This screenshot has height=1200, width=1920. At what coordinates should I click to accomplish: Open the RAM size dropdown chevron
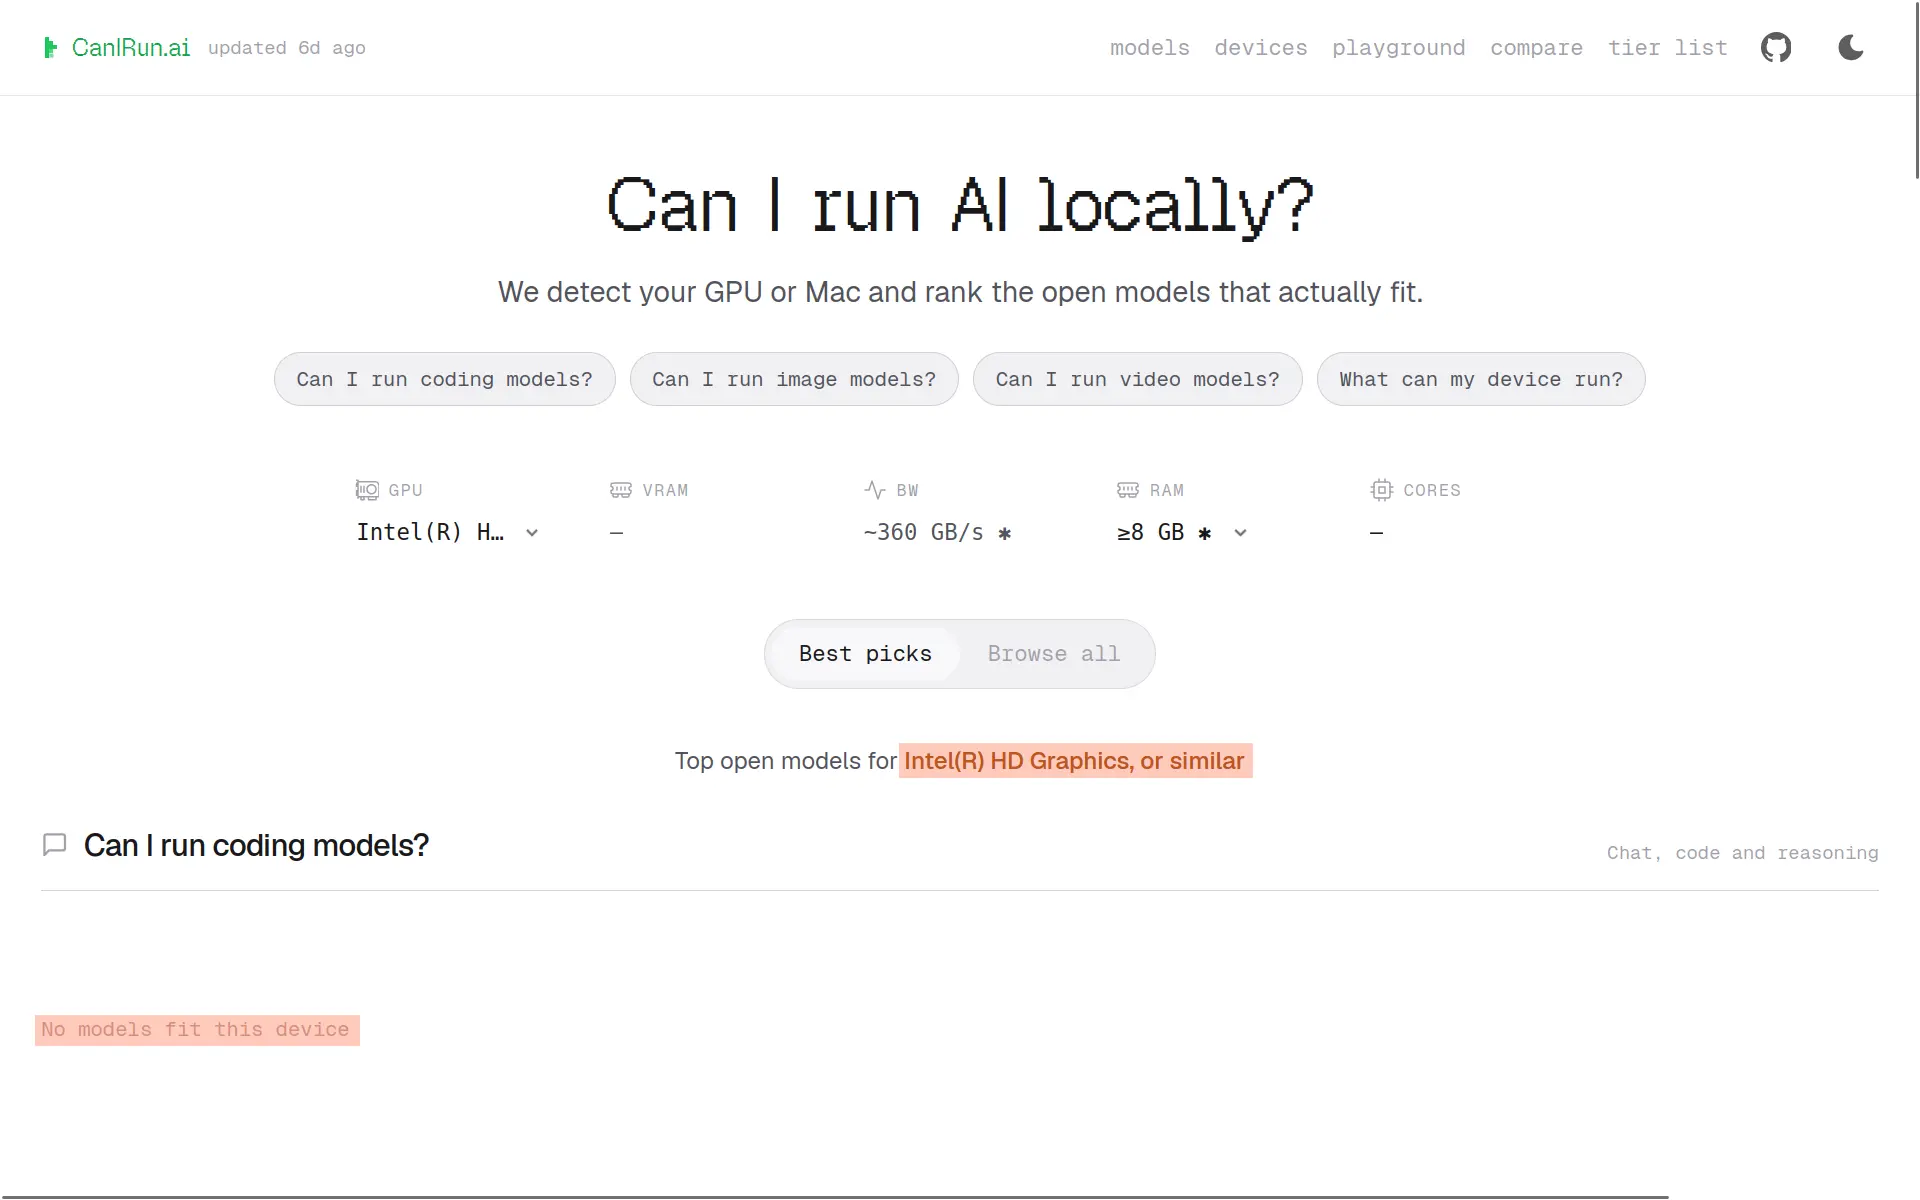point(1240,533)
